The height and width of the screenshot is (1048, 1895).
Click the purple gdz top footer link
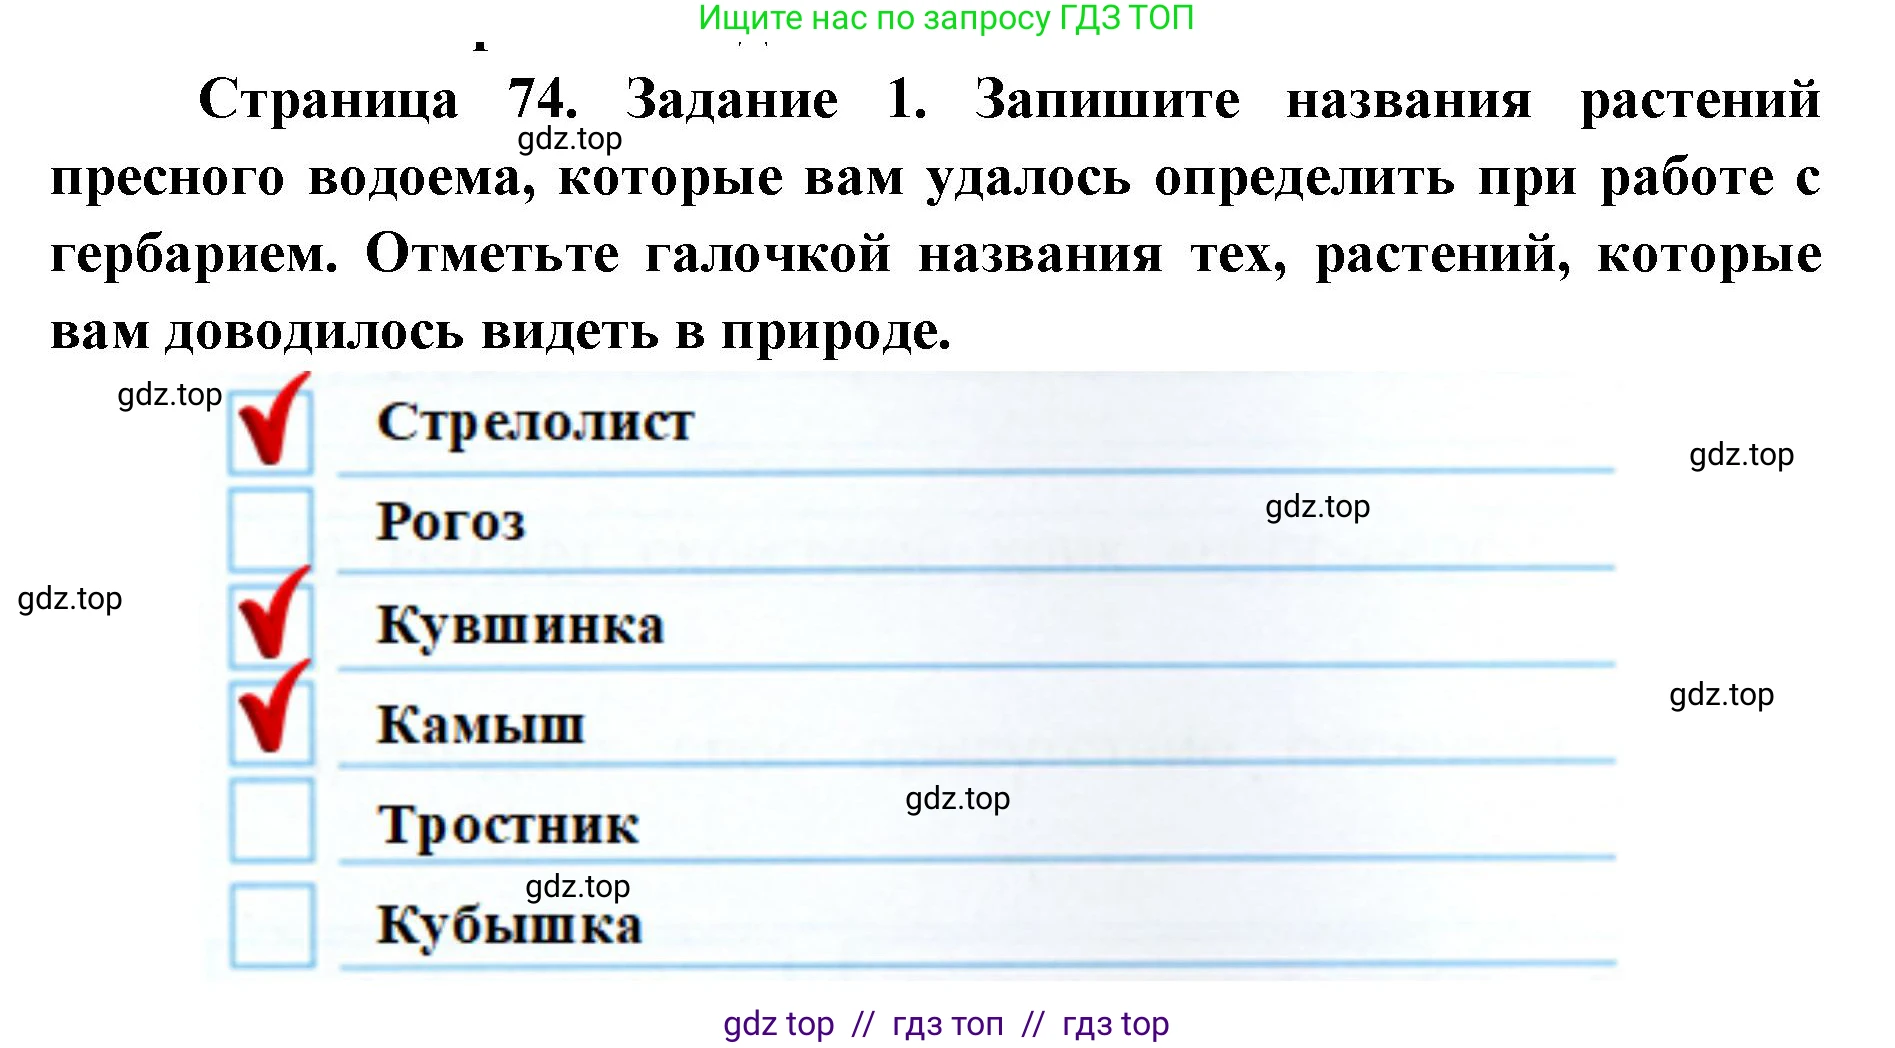[x=778, y=1023]
